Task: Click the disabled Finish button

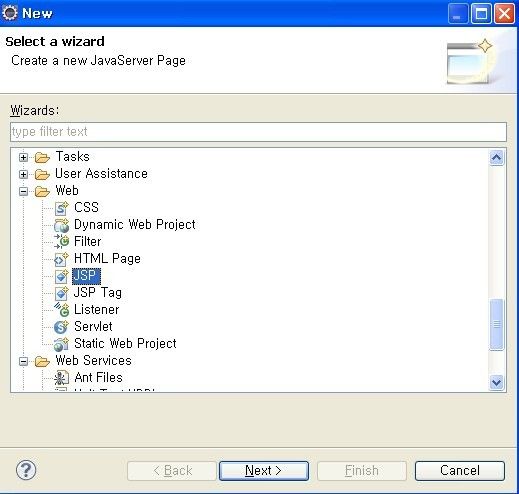Action: coord(362,471)
